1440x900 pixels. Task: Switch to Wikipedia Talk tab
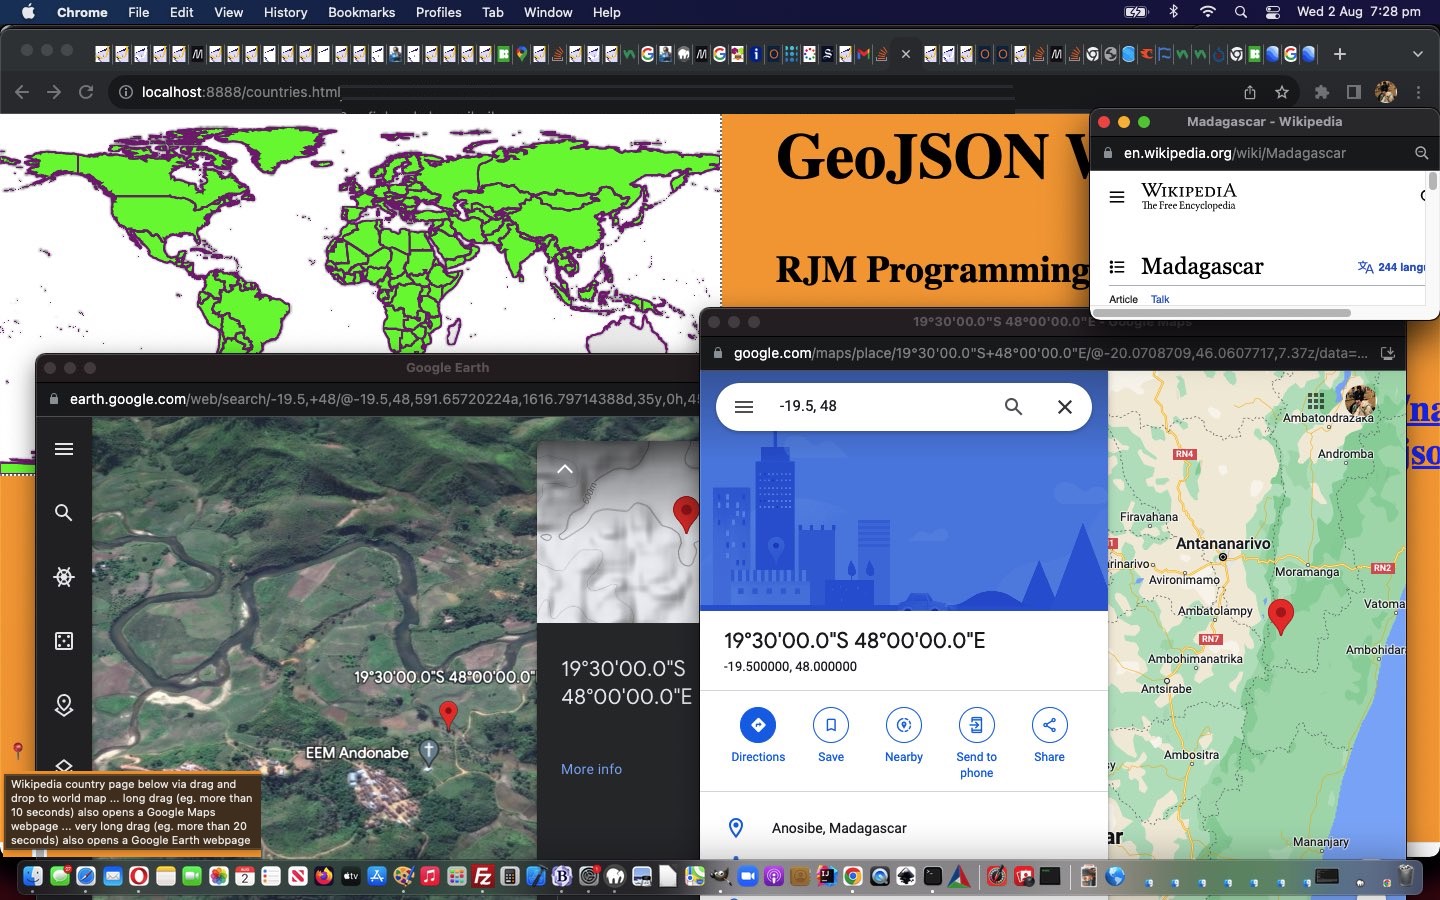(x=1160, y=299)
